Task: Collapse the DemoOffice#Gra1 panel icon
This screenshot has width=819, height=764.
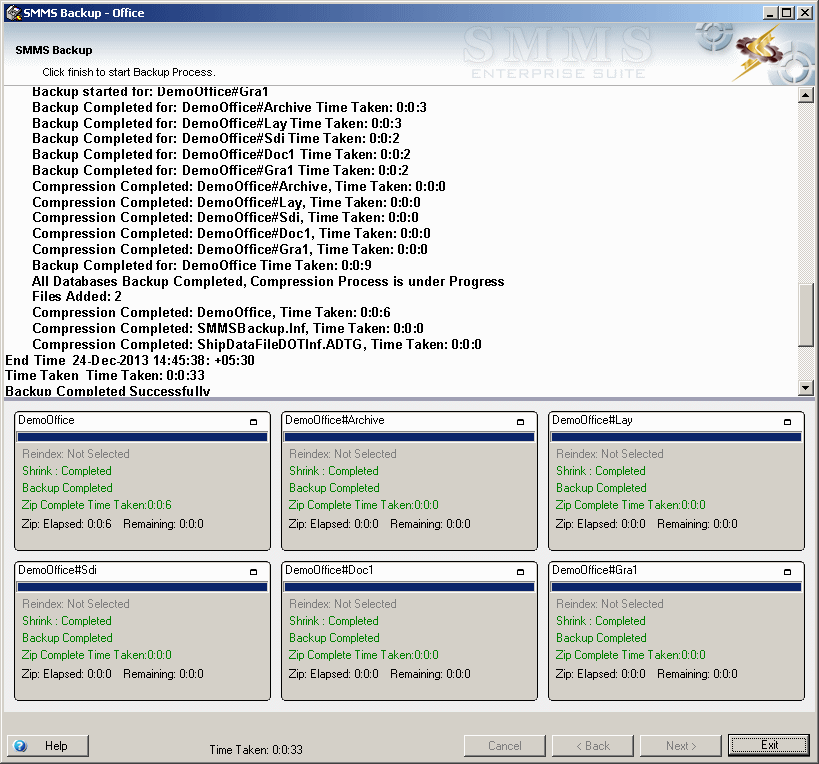Action: (787, 572)
